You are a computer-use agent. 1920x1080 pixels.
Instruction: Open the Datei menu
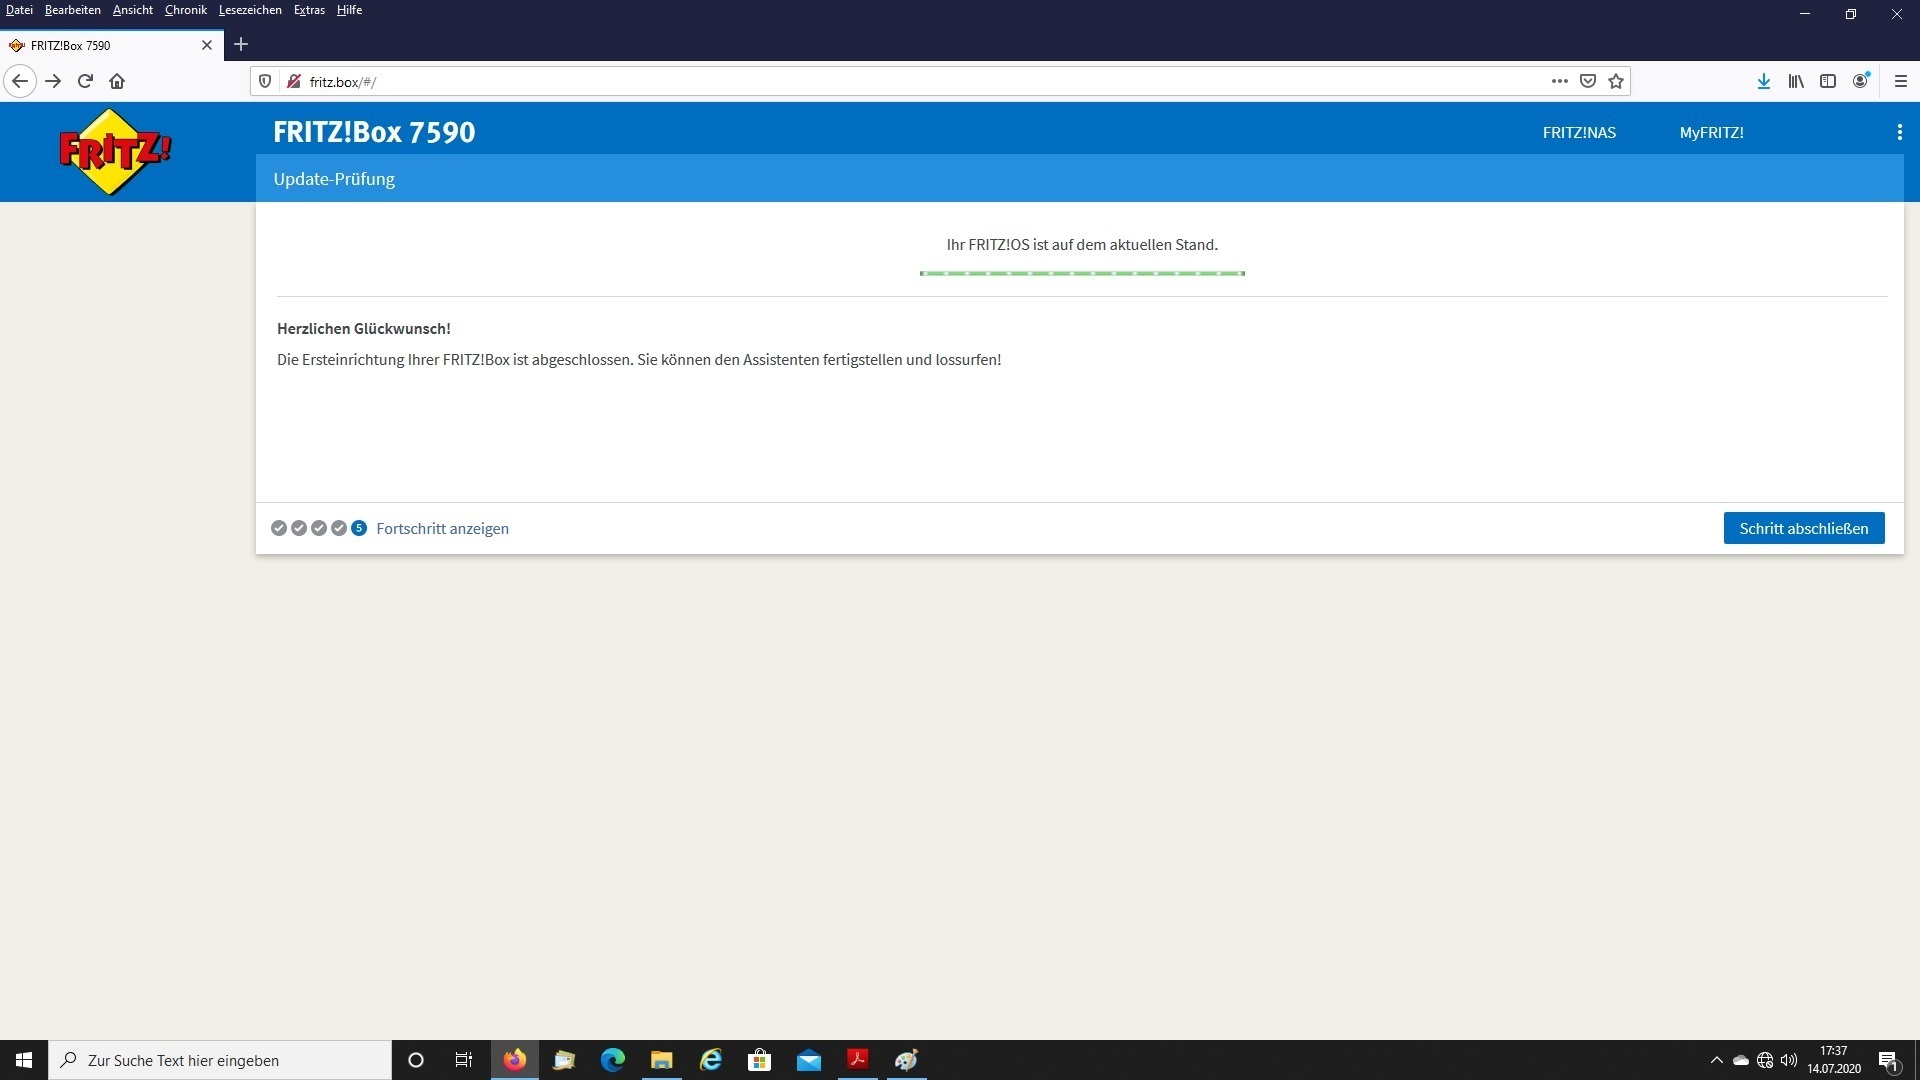pyautogui.click(x=19, y=10)
